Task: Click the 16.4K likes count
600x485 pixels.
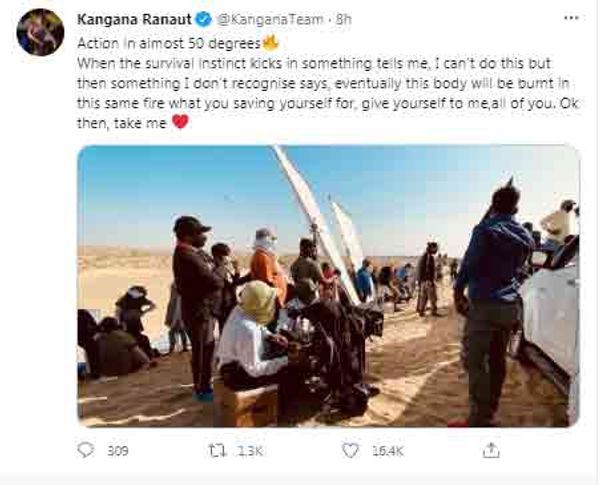Action: [x=388, y=451]
